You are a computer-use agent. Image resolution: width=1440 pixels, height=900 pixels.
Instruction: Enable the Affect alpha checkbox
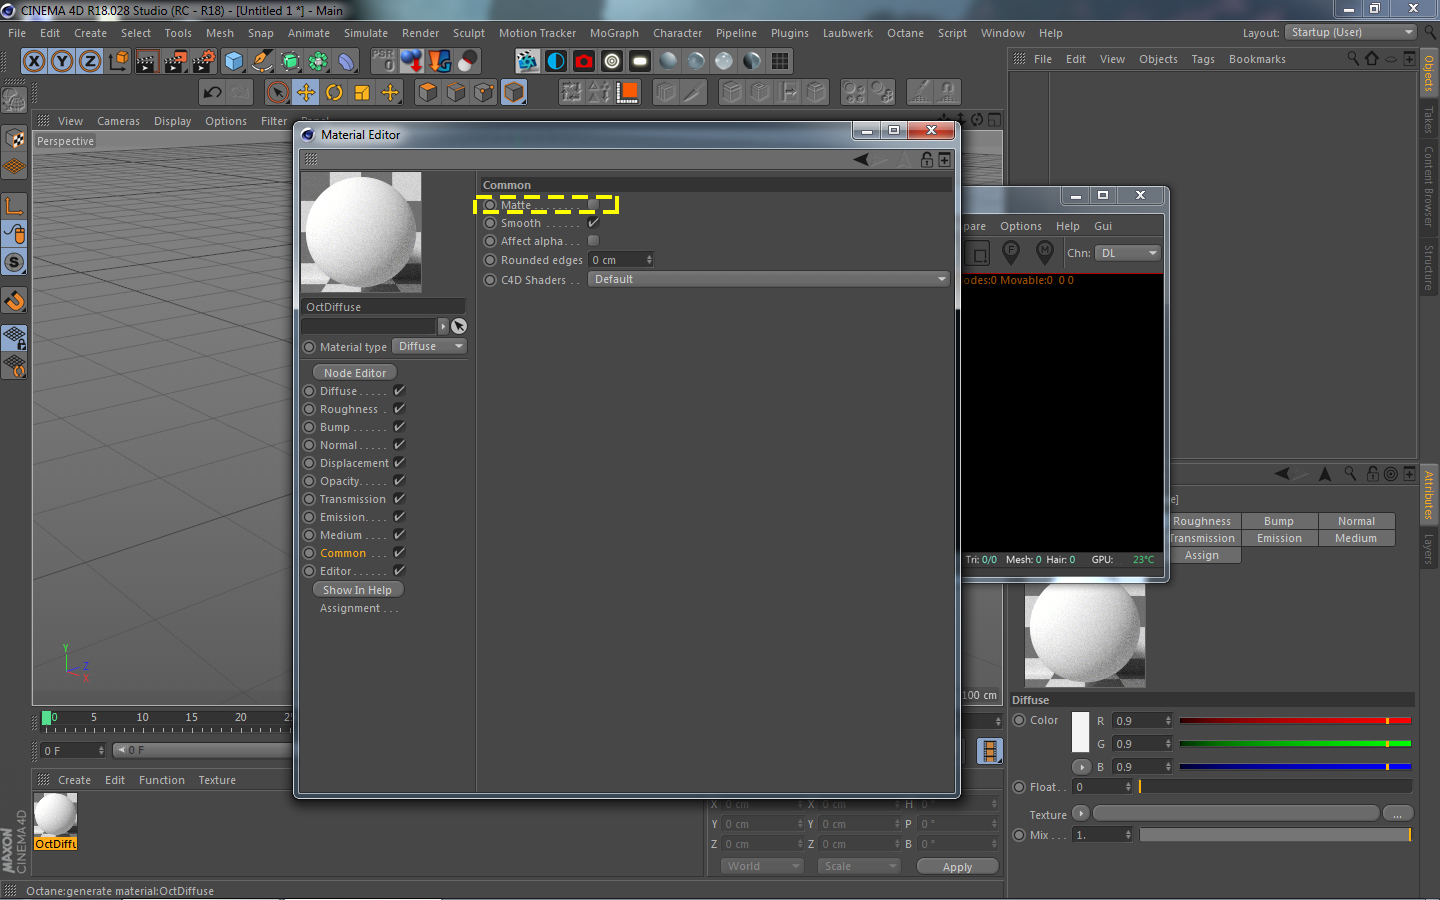(x=593, y=241)
